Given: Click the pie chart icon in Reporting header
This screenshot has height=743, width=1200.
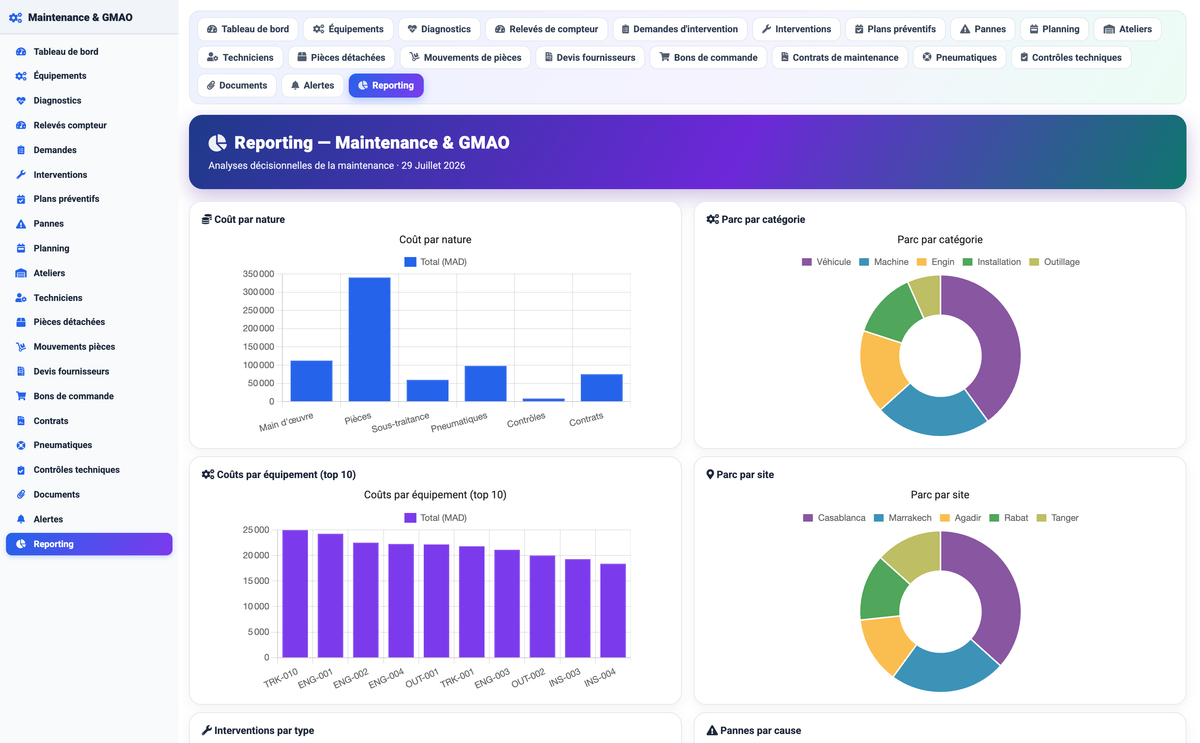Looking at the screenshot, I should pos(218,143).
